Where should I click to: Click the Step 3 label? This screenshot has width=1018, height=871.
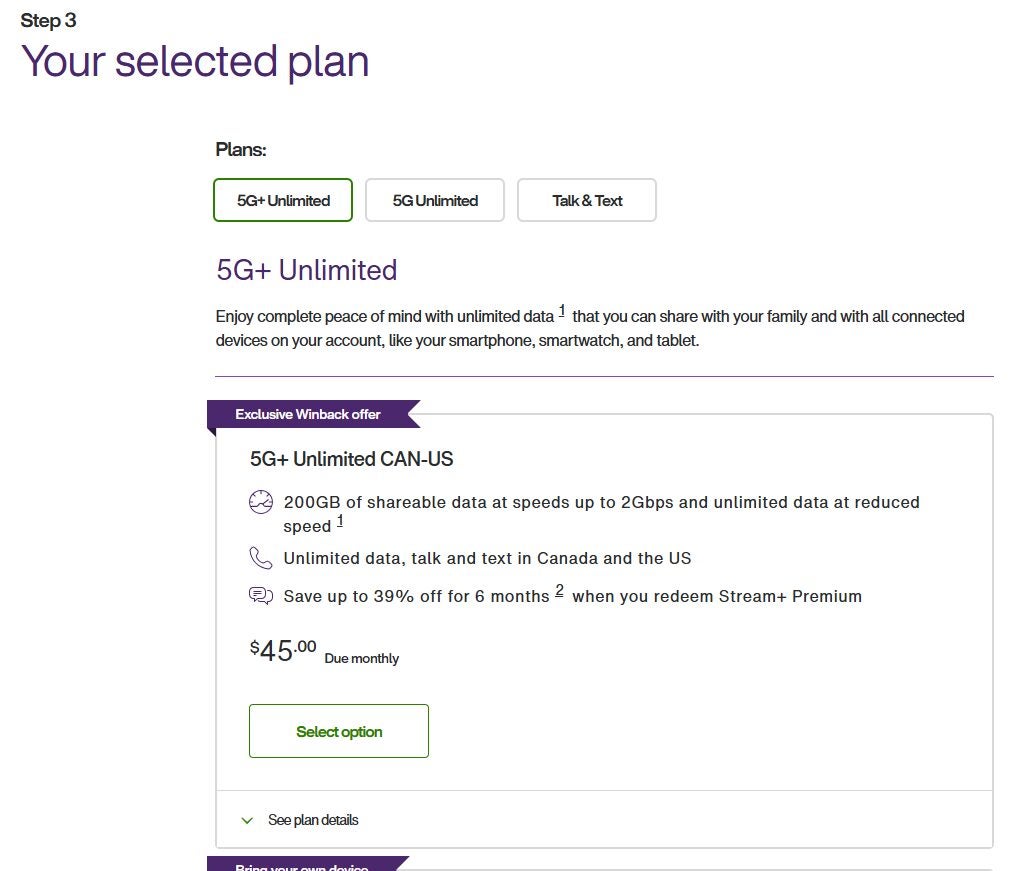click(x=49, y=20)
